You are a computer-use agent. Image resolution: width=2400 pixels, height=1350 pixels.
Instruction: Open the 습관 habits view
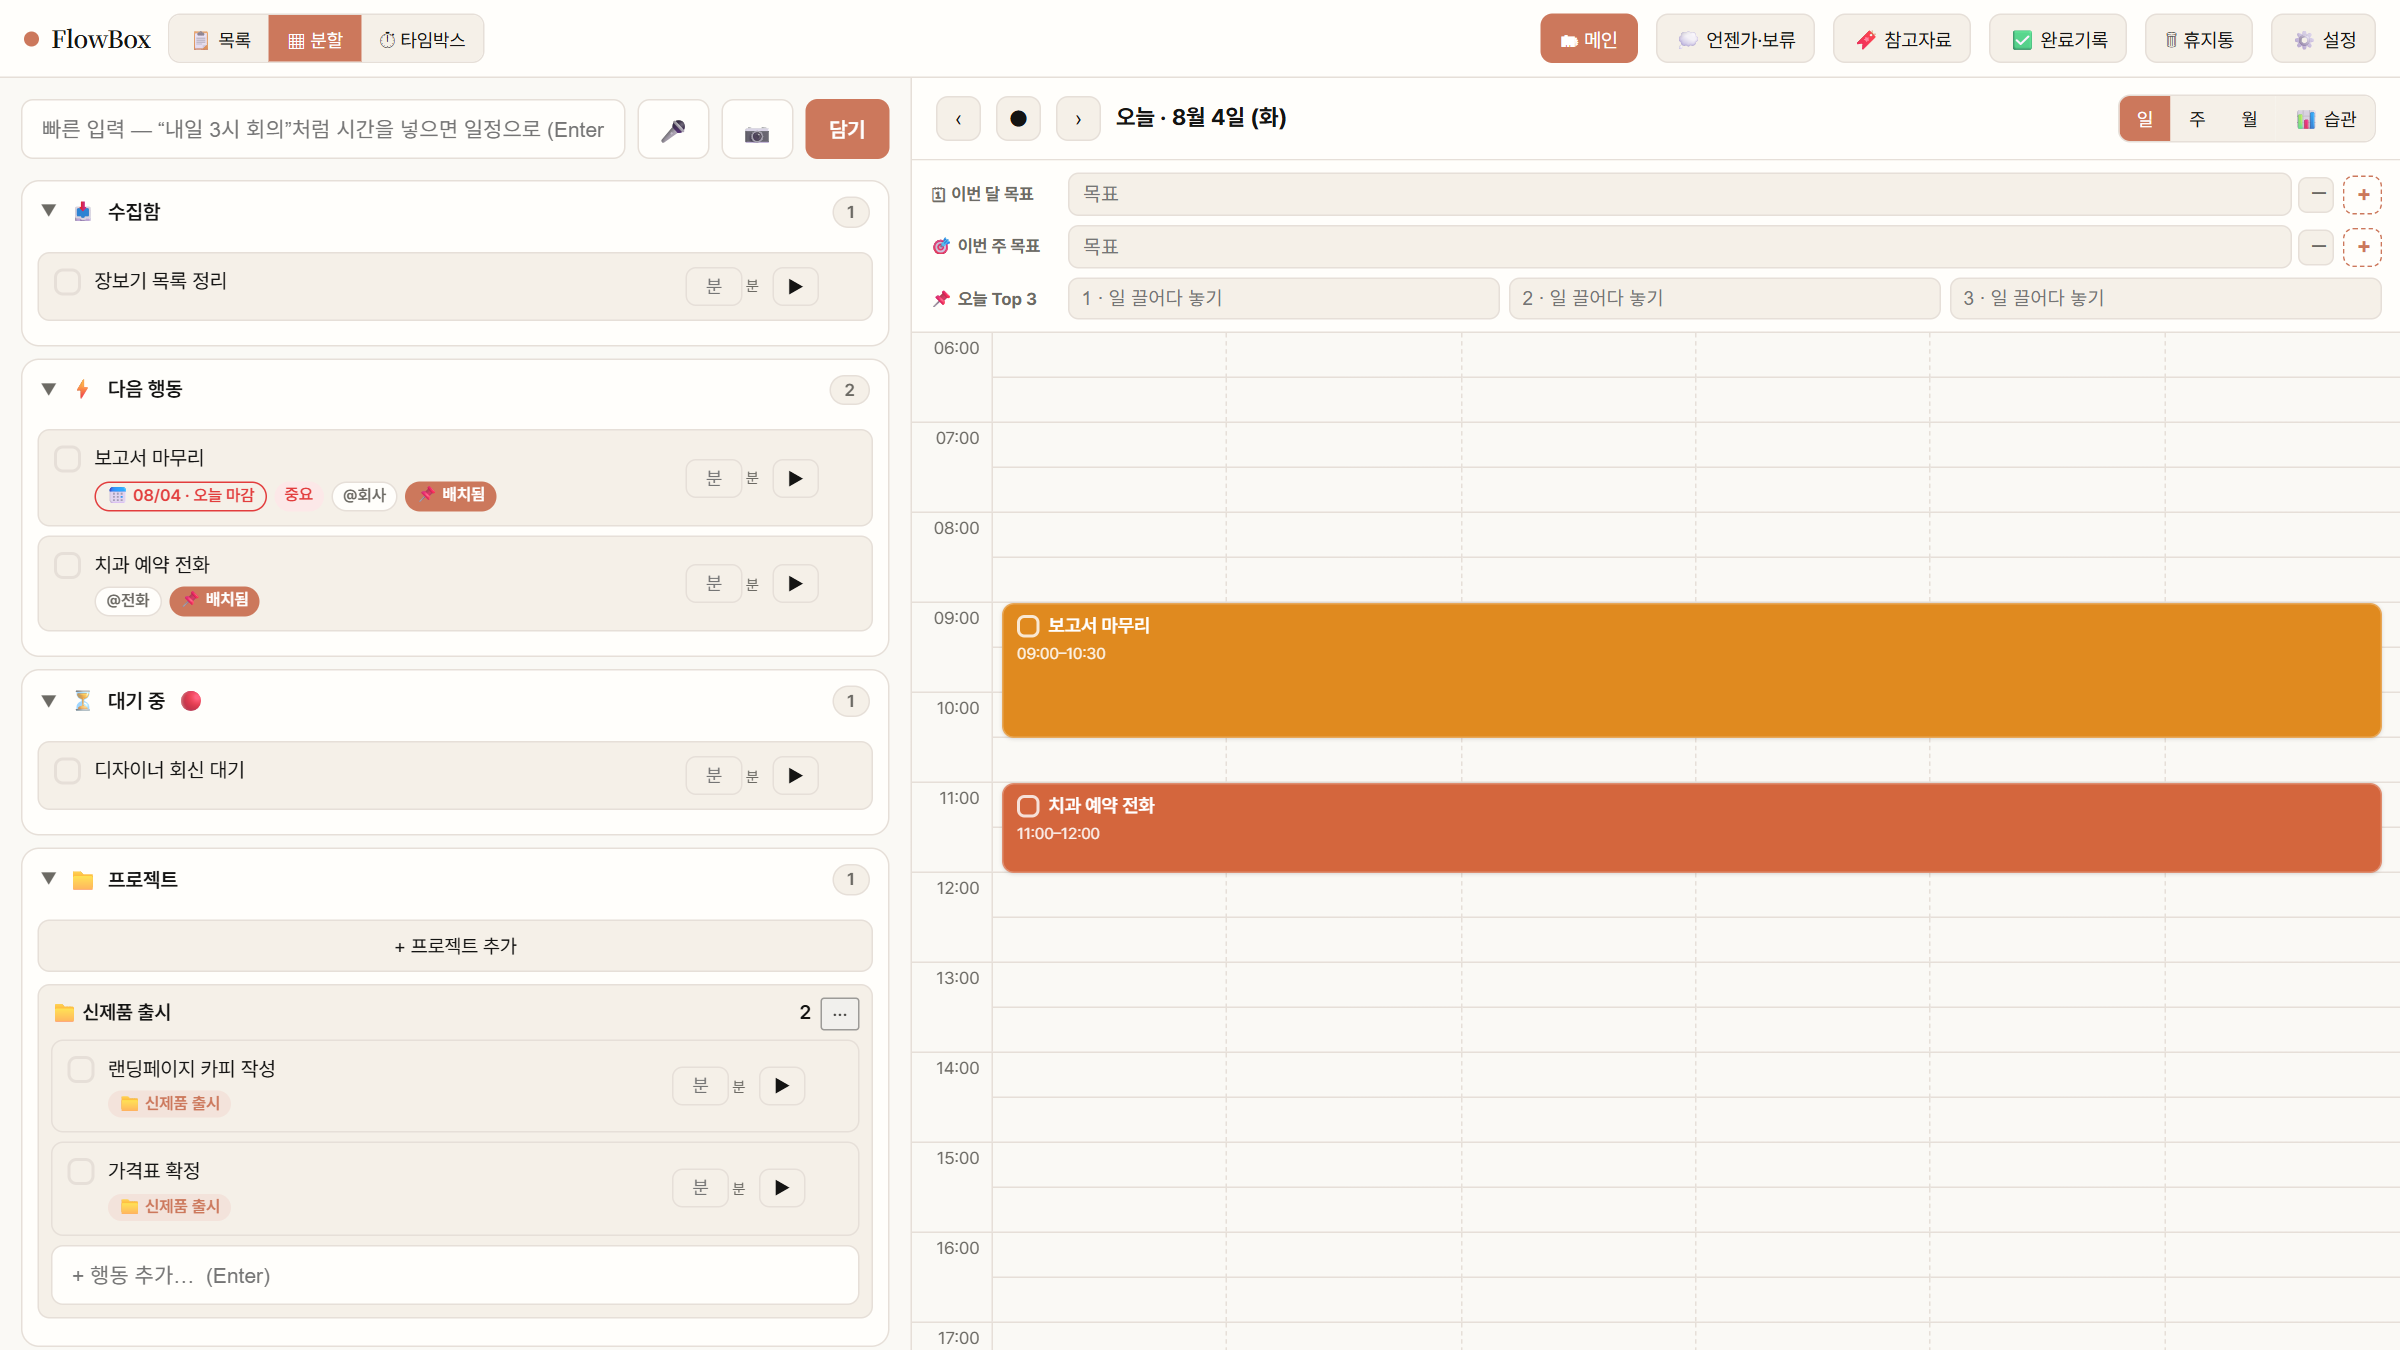pyautogui.click(x=2326, y=119)
